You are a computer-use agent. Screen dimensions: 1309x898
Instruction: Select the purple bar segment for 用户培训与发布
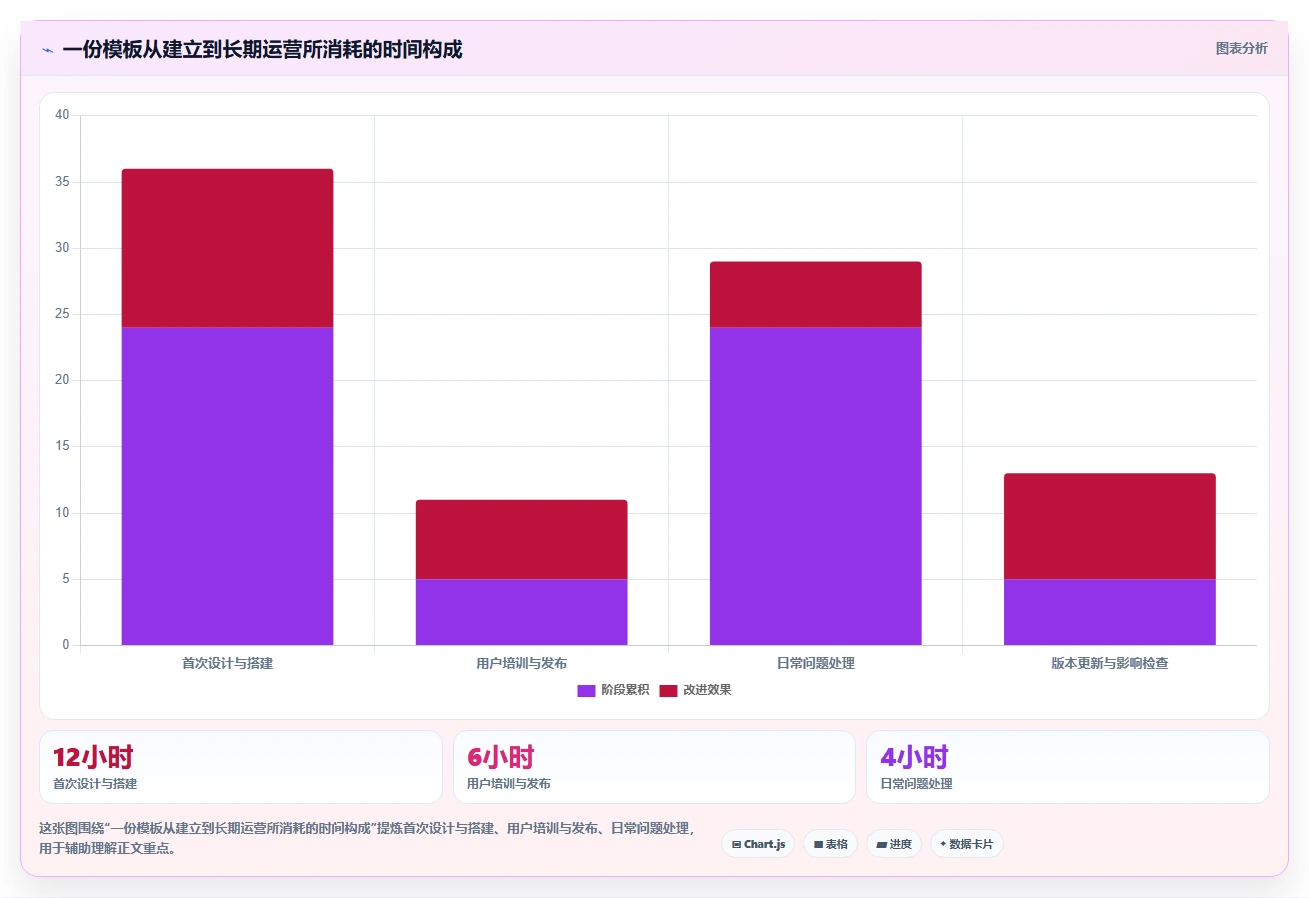521,612
